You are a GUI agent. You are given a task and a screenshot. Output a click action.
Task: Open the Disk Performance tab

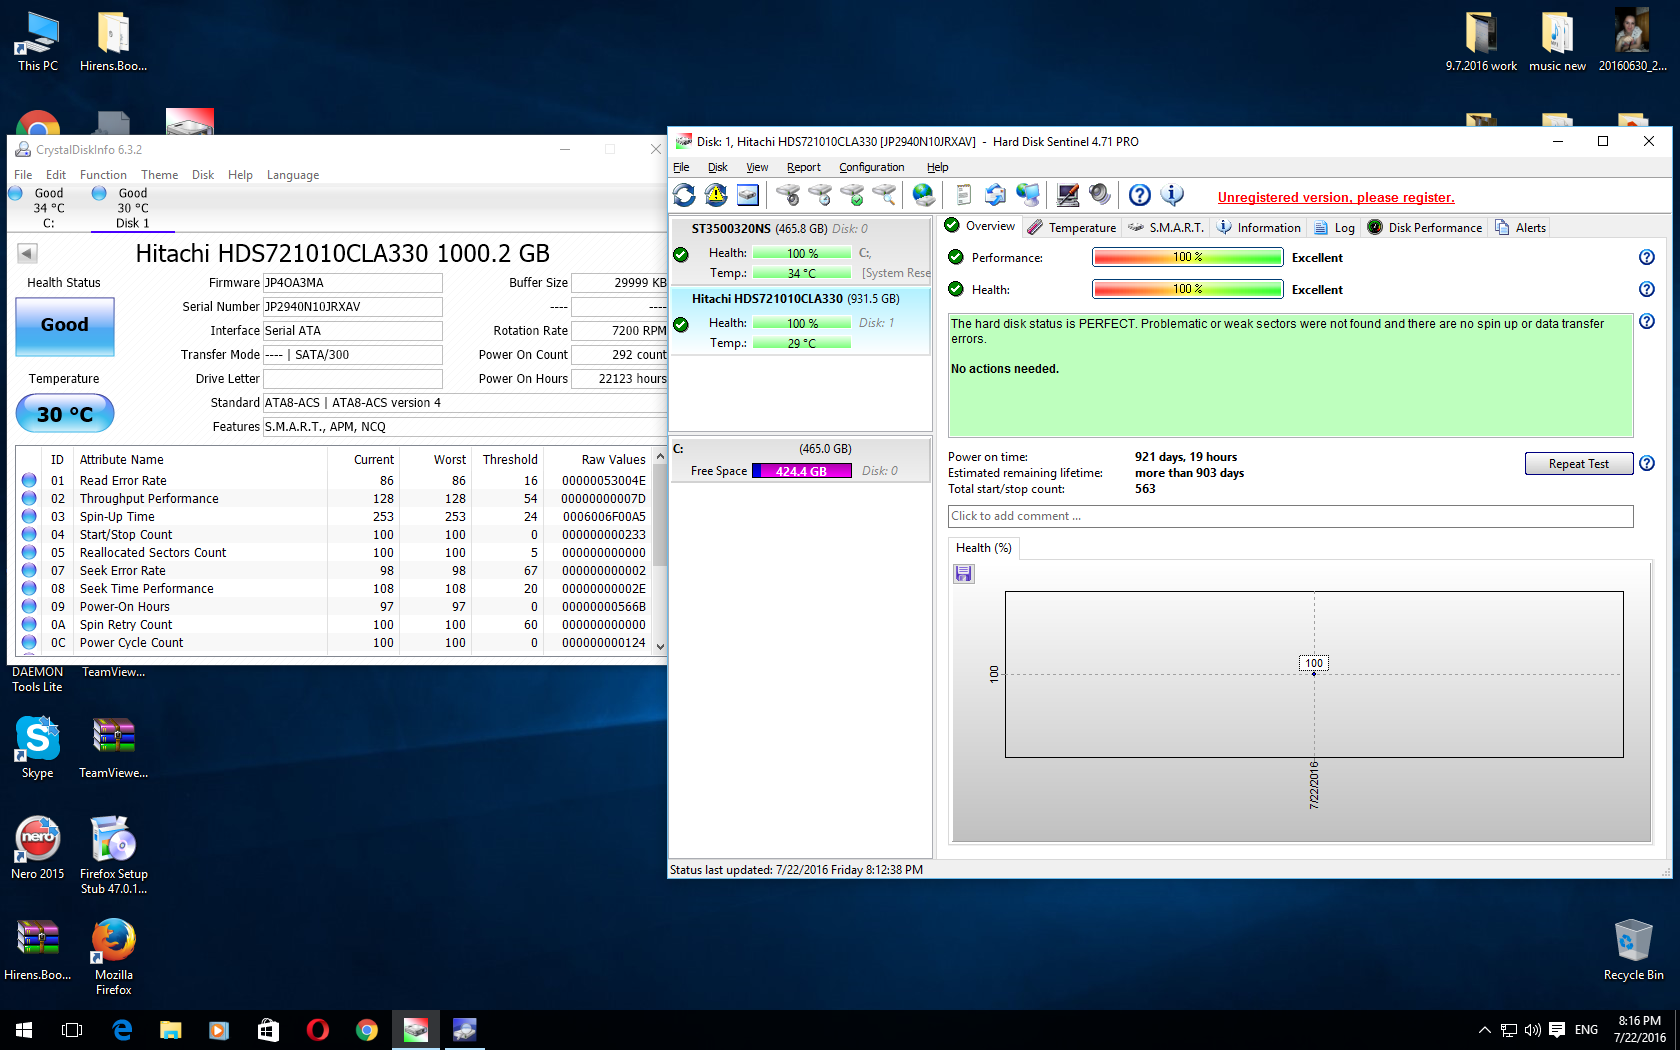pyautogui.click(x=1425, y=228)
